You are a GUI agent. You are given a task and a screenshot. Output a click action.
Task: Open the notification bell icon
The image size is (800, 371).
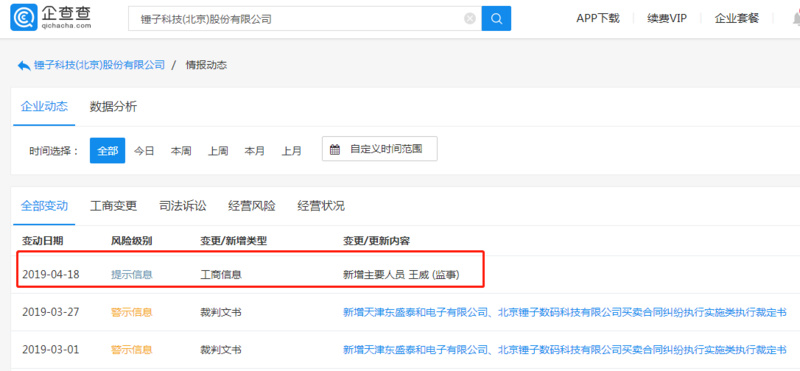(795, 18)
